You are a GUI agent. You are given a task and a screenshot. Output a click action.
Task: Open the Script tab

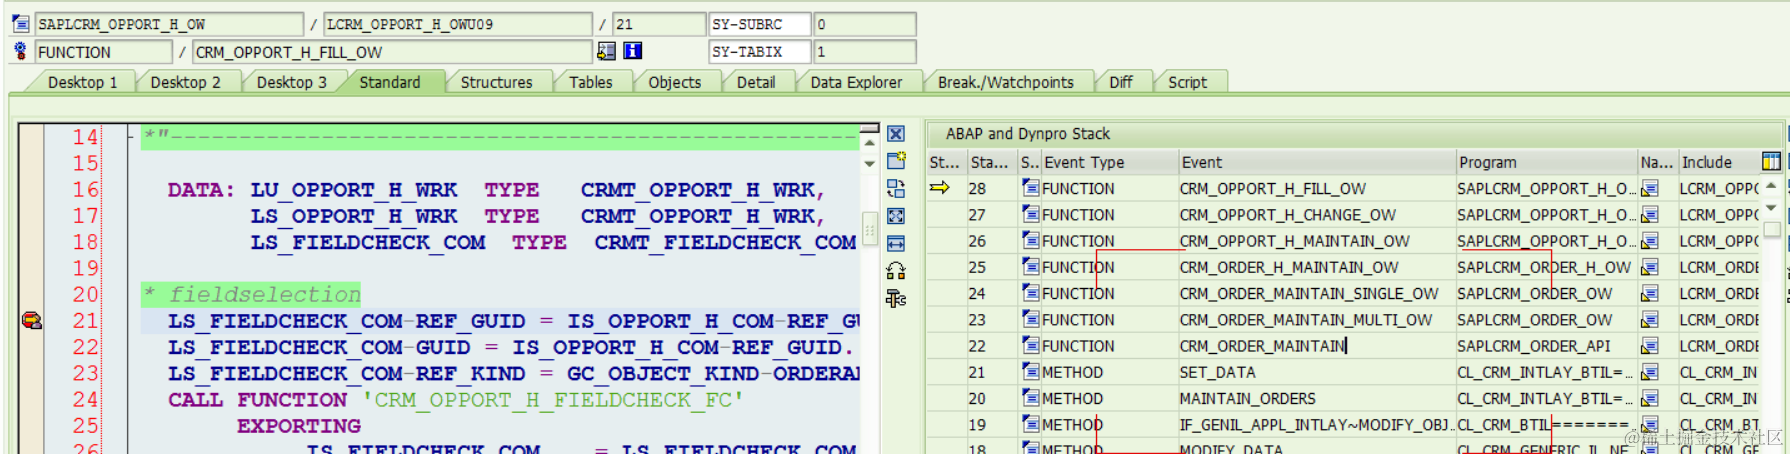click(x=1187, y=82)
